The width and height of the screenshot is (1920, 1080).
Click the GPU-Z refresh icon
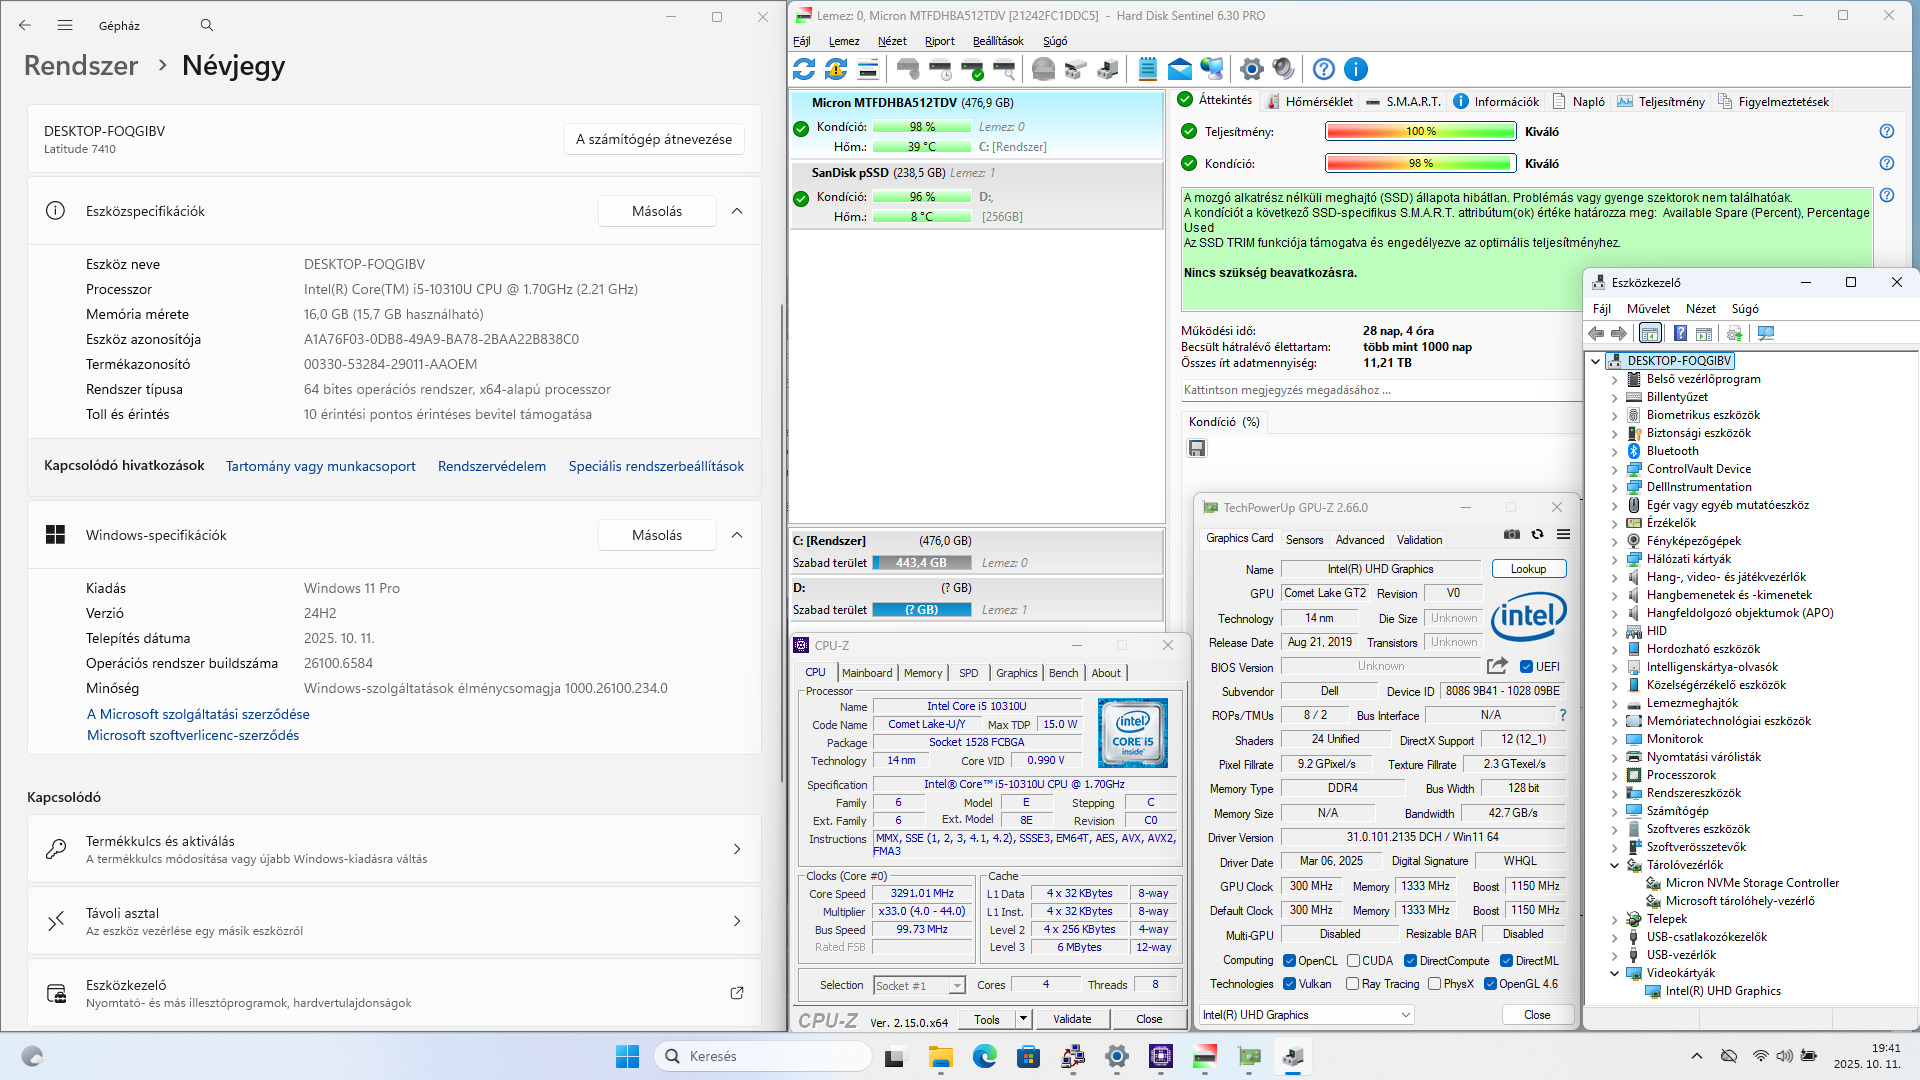click(1537, 535)
